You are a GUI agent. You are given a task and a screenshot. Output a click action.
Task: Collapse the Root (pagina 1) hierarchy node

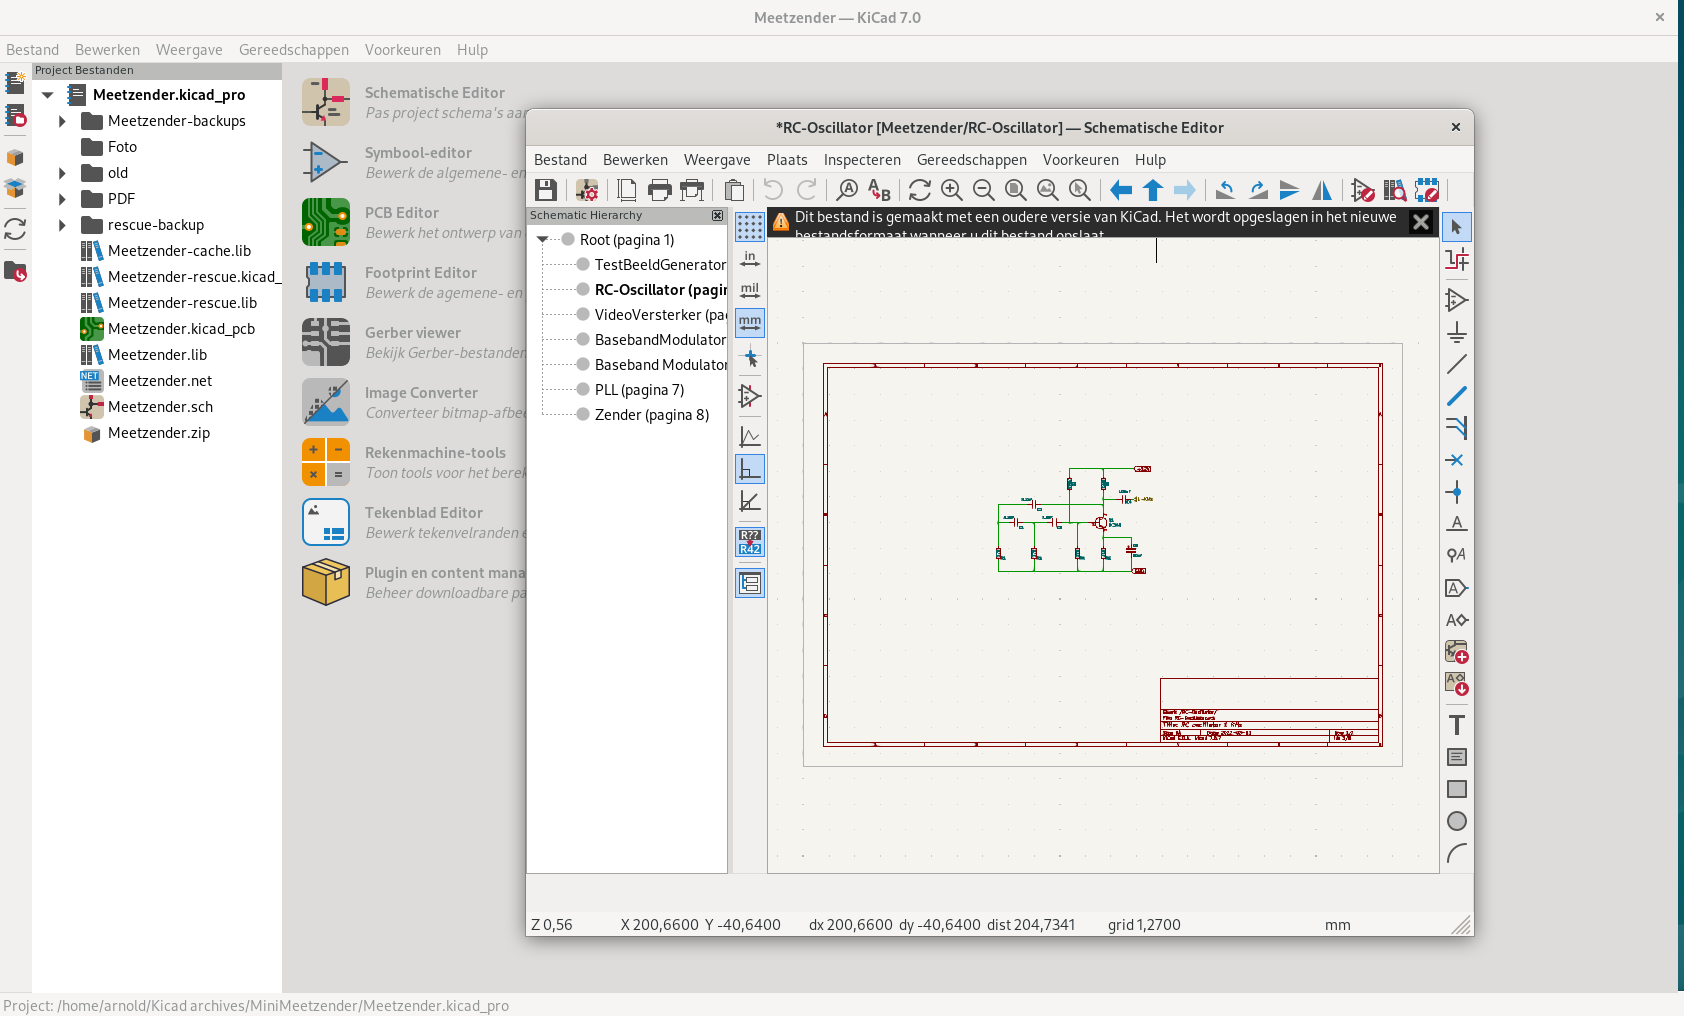tap(543, 240)
